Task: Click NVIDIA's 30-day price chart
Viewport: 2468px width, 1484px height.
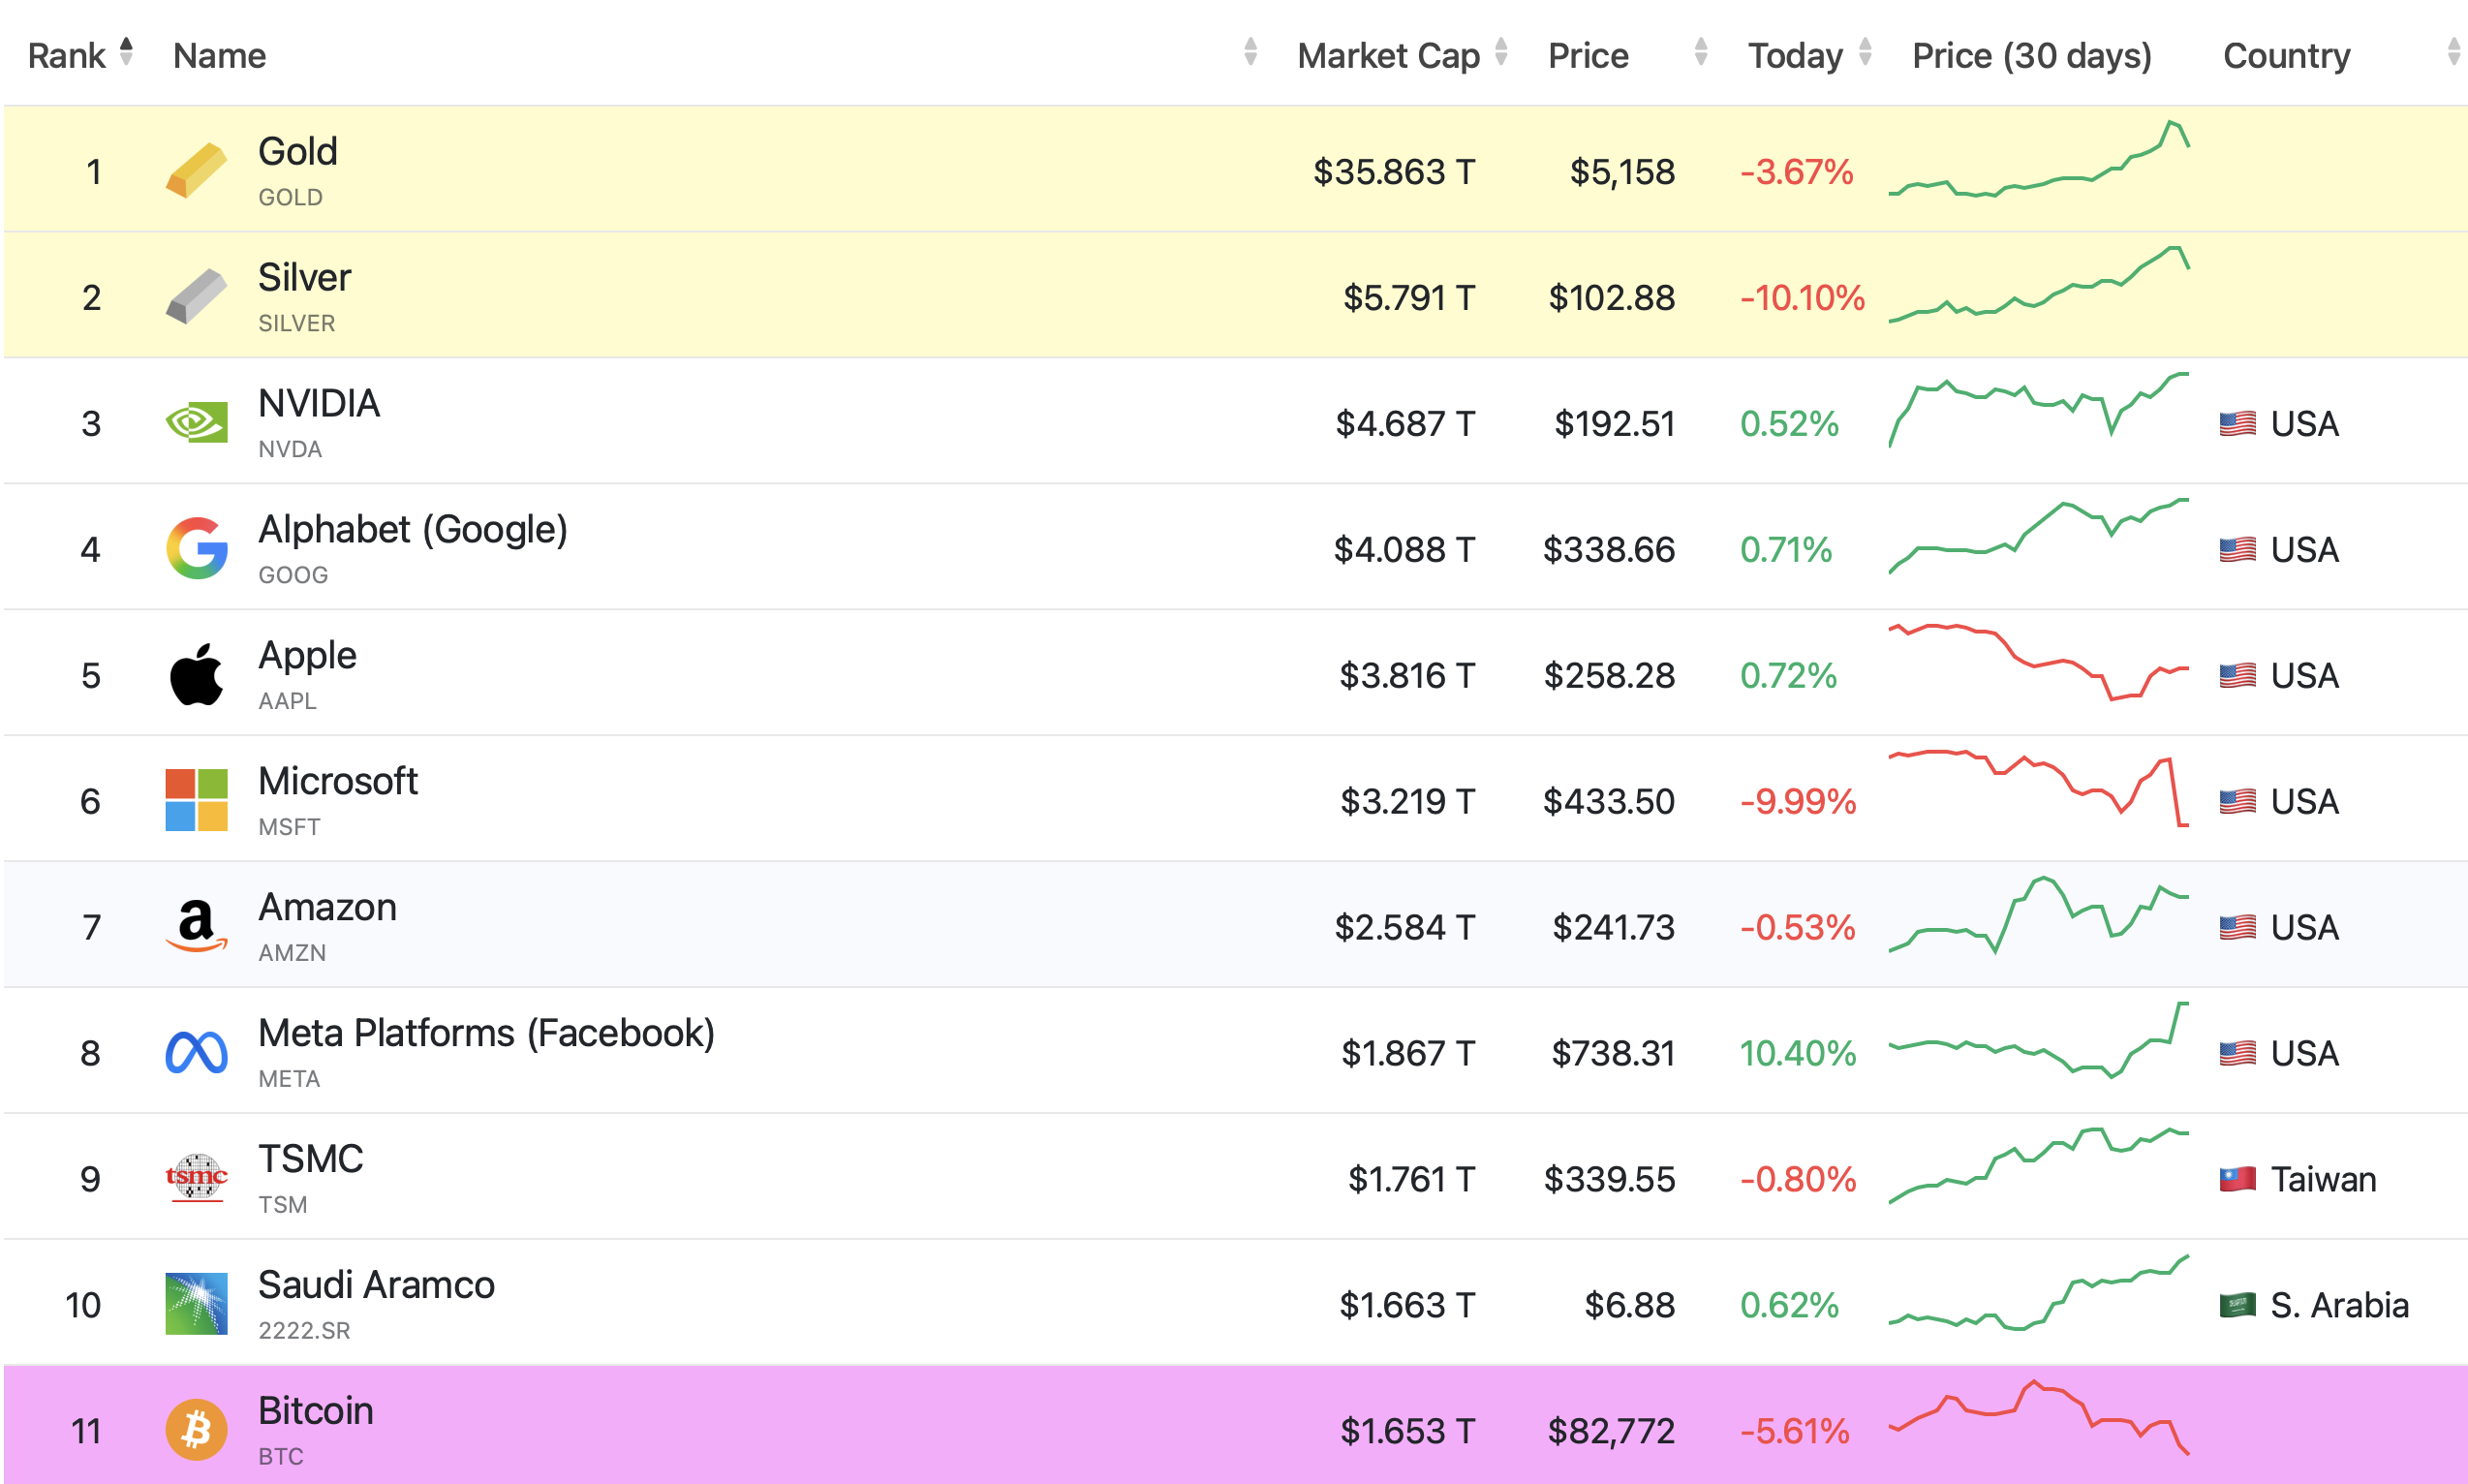Action: (x=2038, y=410)
